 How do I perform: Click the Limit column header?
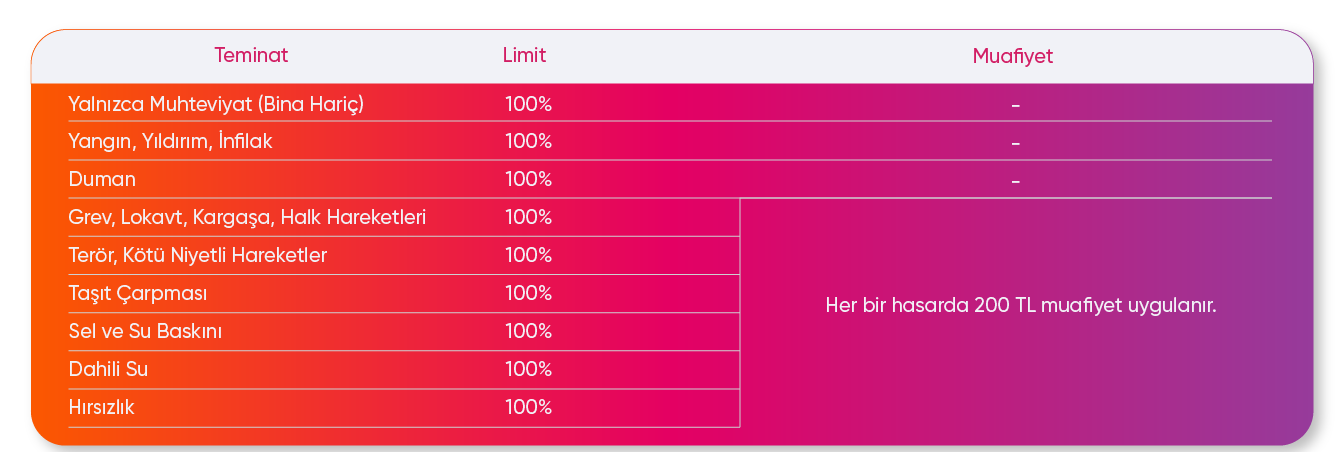(524, 56)
